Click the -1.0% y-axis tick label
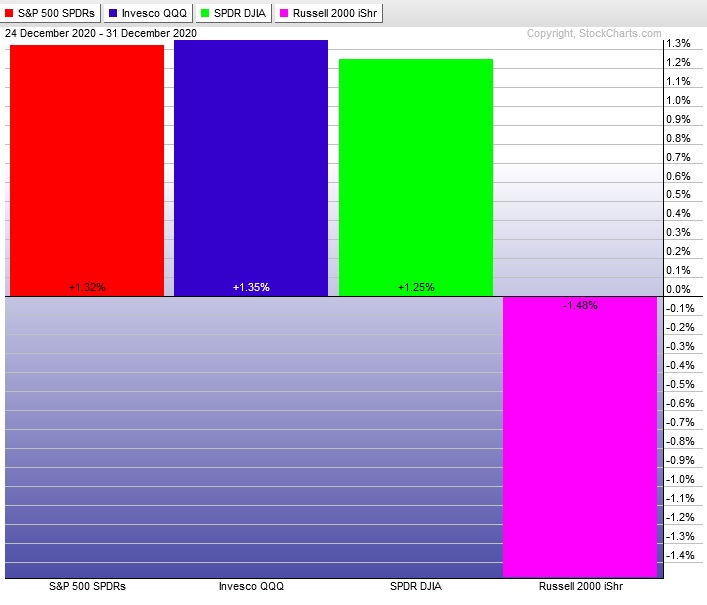Screen dimensions: 707x605 point(680,479)
